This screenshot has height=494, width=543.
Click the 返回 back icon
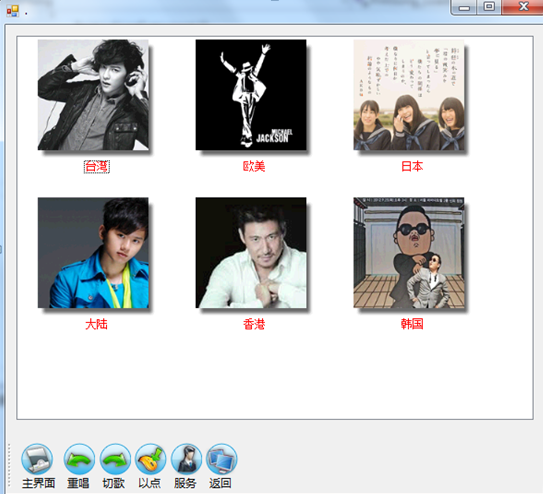pyautogui.click(x=222, y=459)
